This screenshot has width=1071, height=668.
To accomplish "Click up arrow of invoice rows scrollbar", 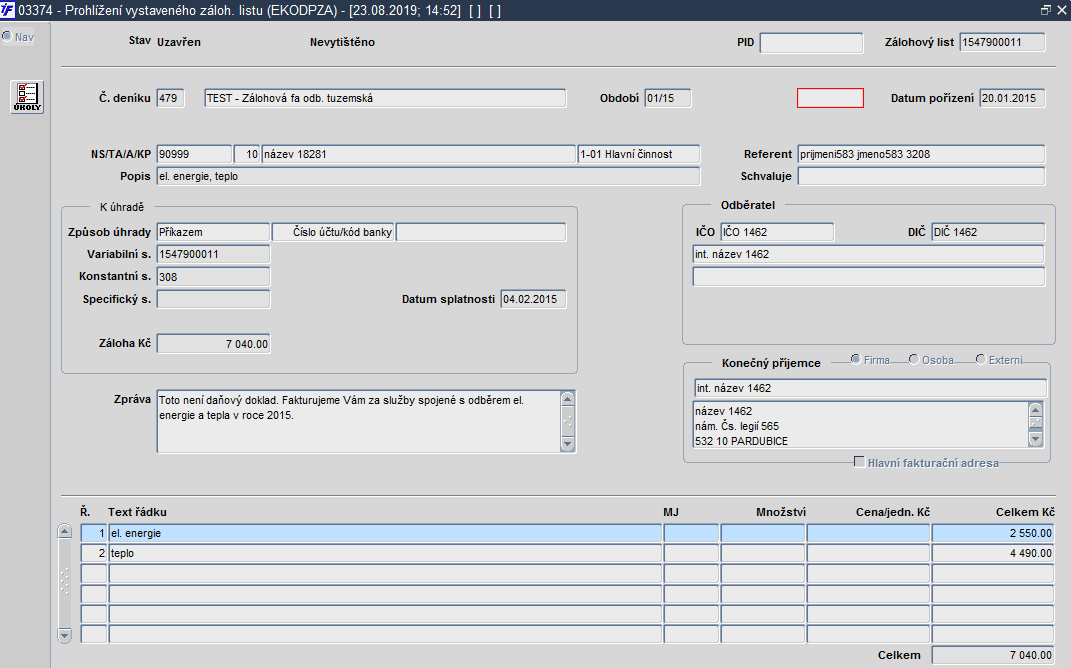I will click(64, 531).
